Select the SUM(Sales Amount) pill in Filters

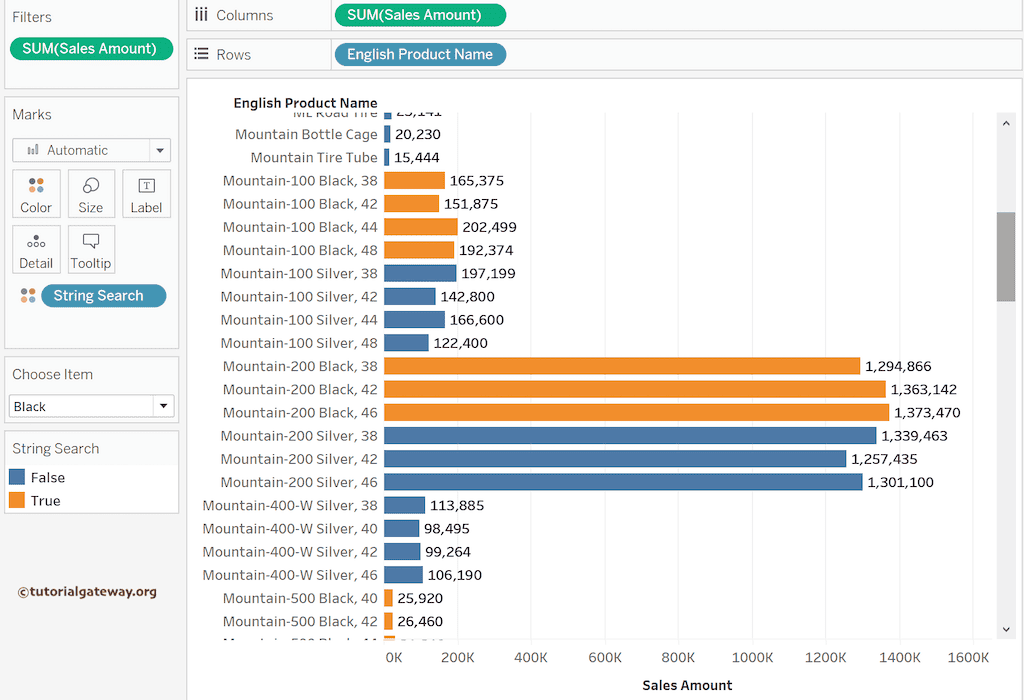[x=90, y=48]
